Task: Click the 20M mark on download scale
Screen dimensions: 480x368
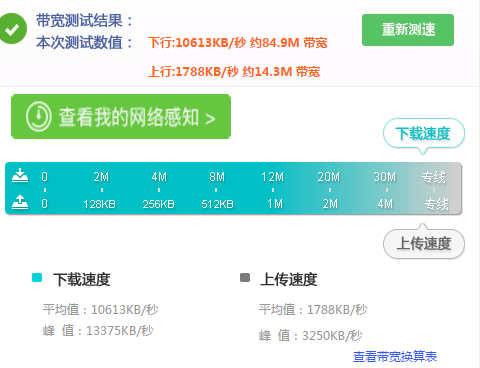Action: (x=329, y=177)
